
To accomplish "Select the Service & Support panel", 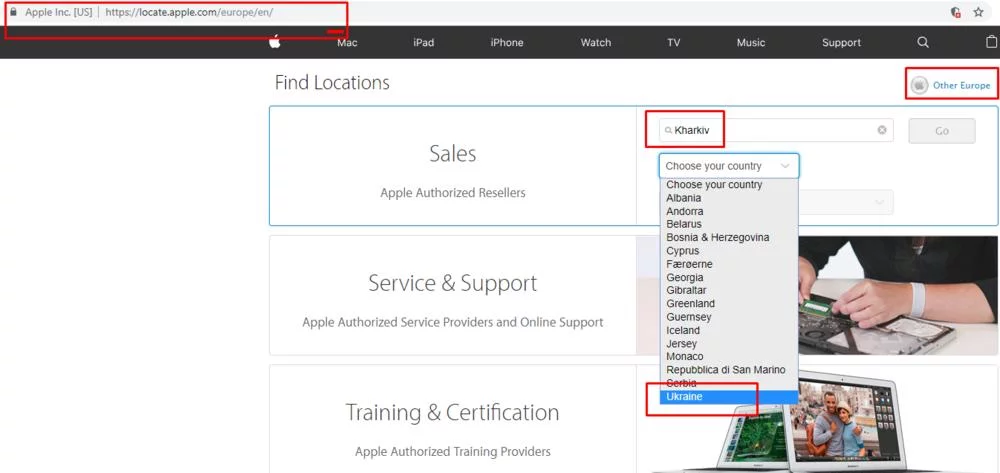I will [453, 295].
